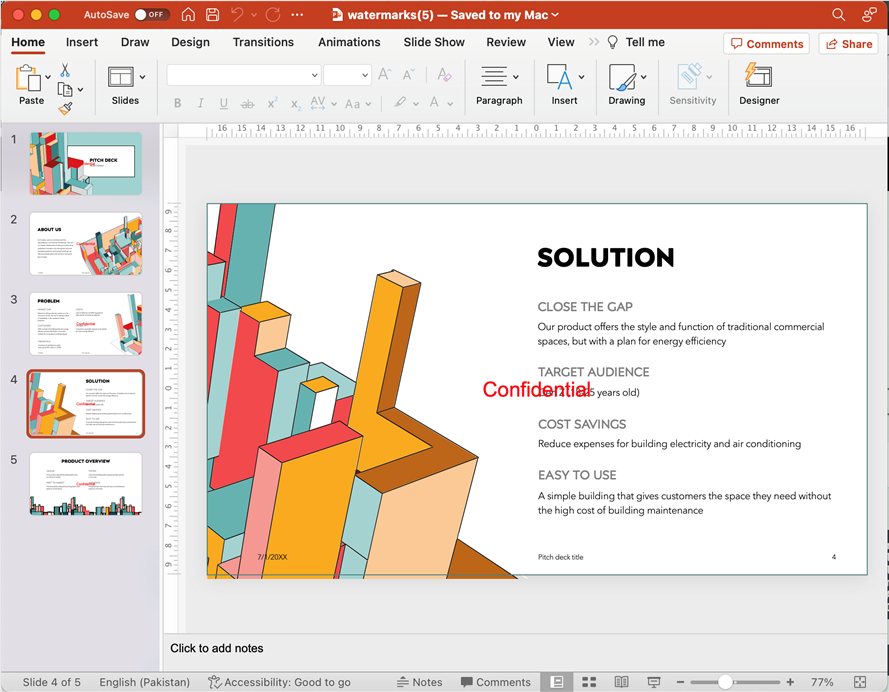Select slide 2 About Us thumbnail
Viewport: 889px width, 692px height.
(x=85, y=244)
